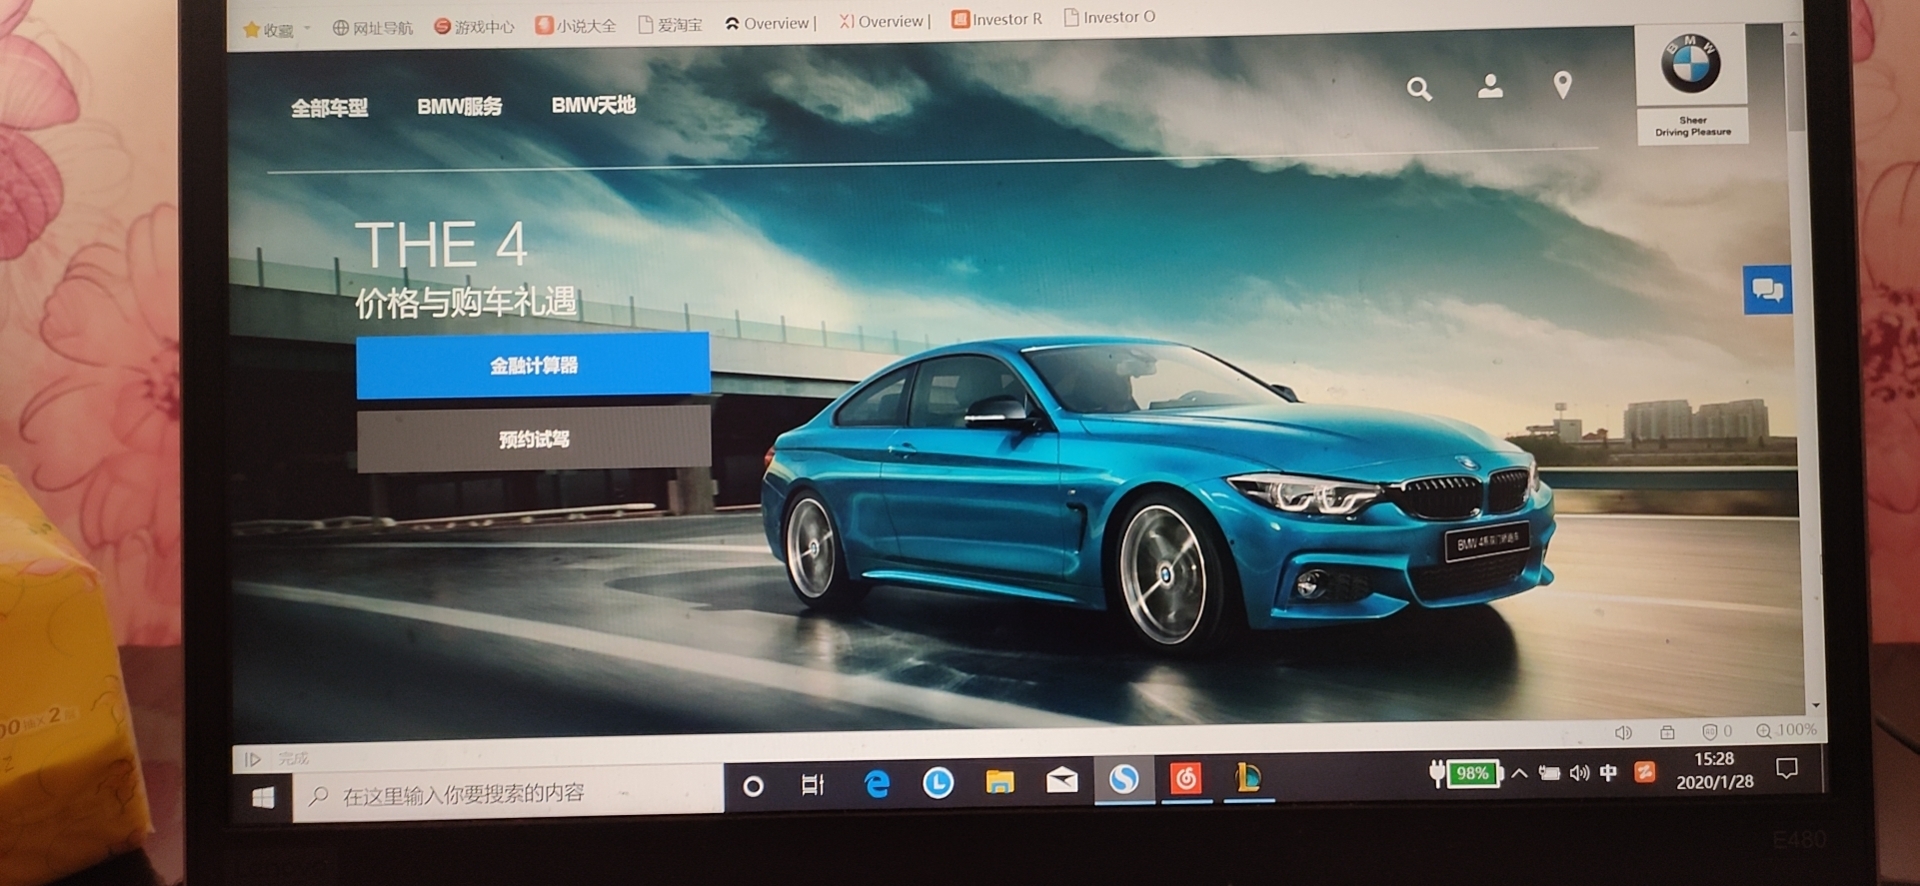Click the battery status tray icon beside the chevron
Viewport: 1920px width, 886px height.
1549,773
